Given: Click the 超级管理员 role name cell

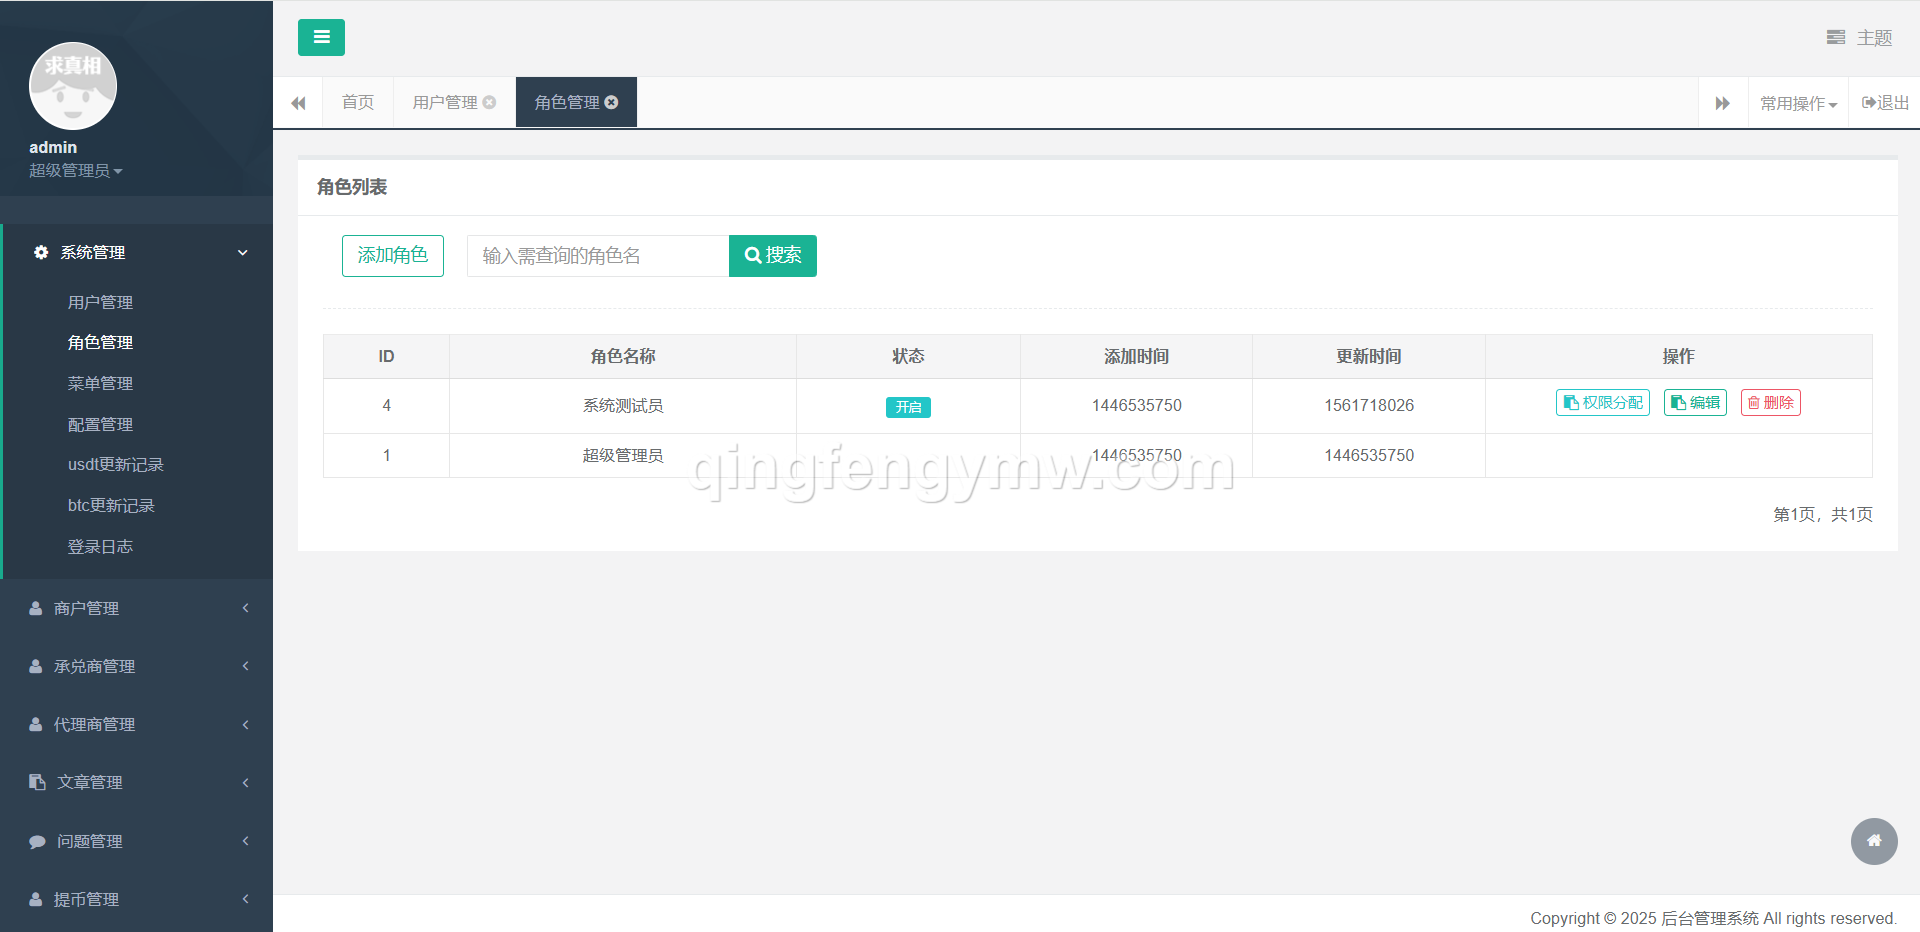Looking at the screenshot, I should point(623,455).
